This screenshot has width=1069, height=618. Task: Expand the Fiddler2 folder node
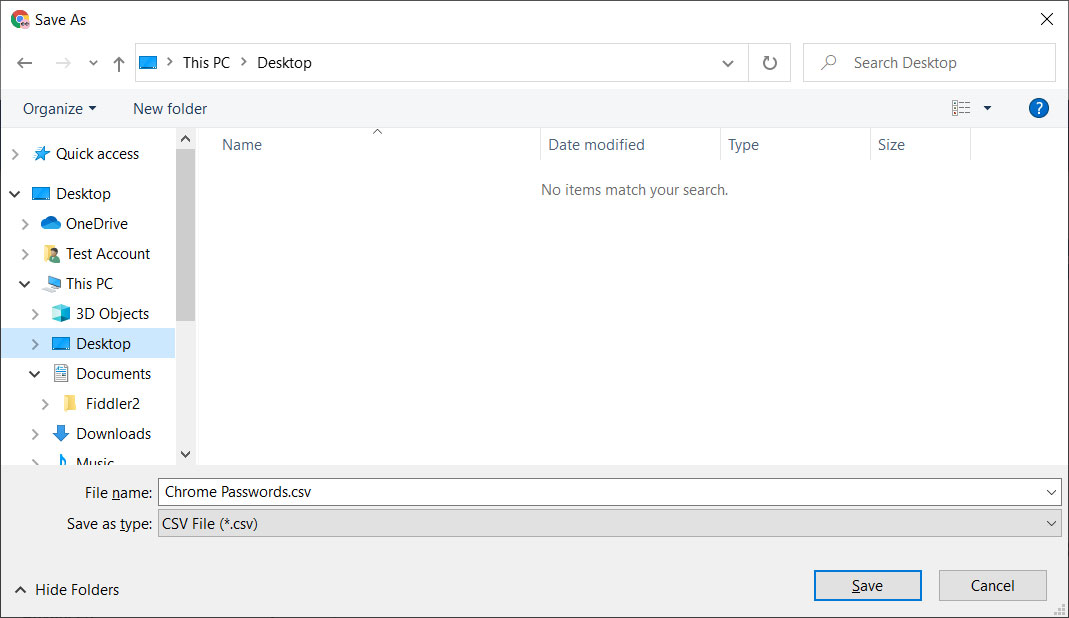pos(45,404)
